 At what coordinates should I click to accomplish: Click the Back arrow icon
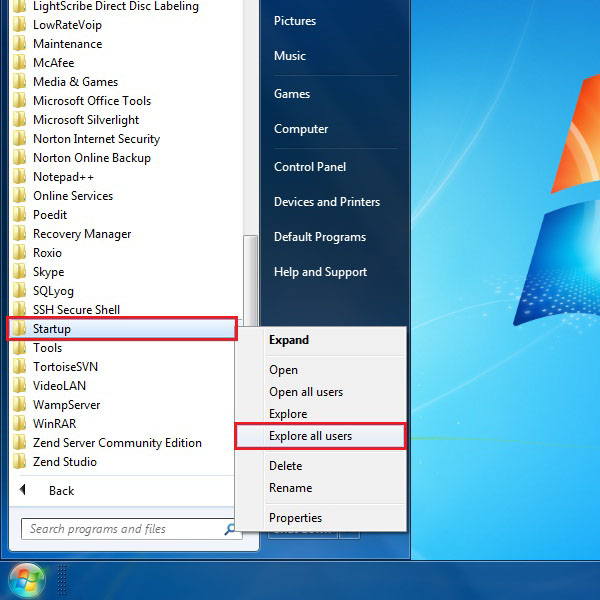(x=23, y=489)
